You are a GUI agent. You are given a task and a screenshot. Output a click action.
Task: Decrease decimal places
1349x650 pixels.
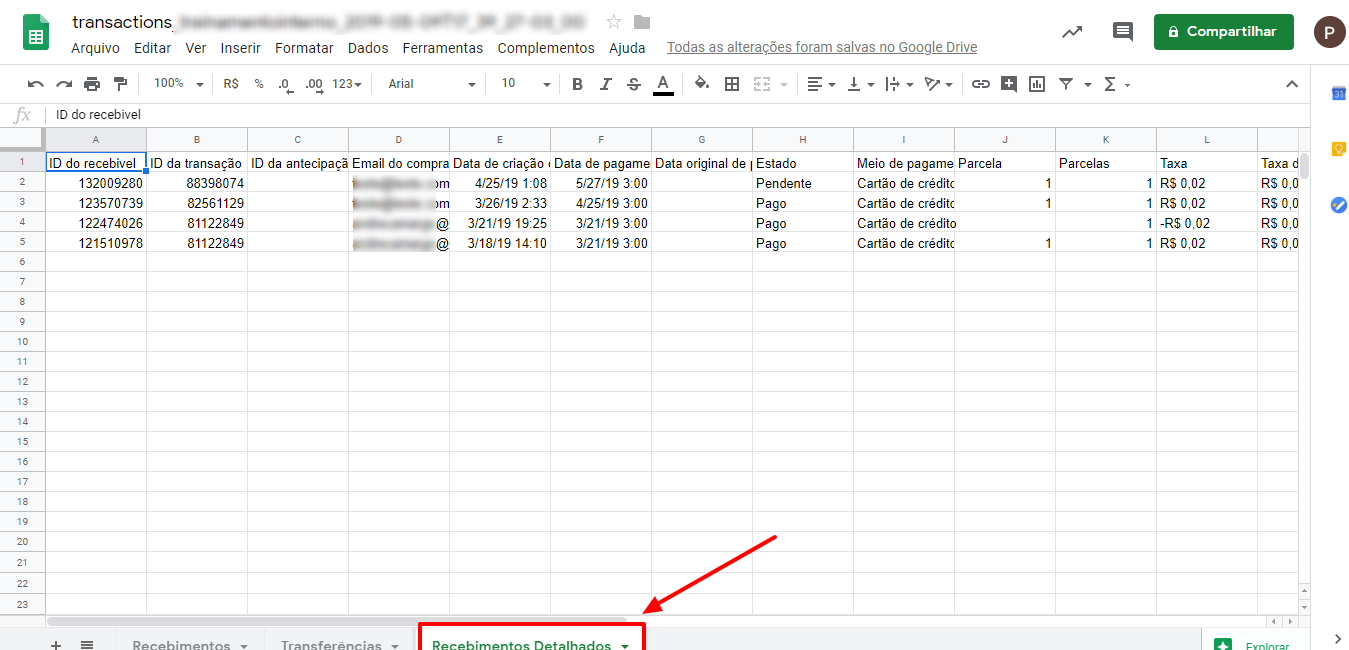pos(285,84)
